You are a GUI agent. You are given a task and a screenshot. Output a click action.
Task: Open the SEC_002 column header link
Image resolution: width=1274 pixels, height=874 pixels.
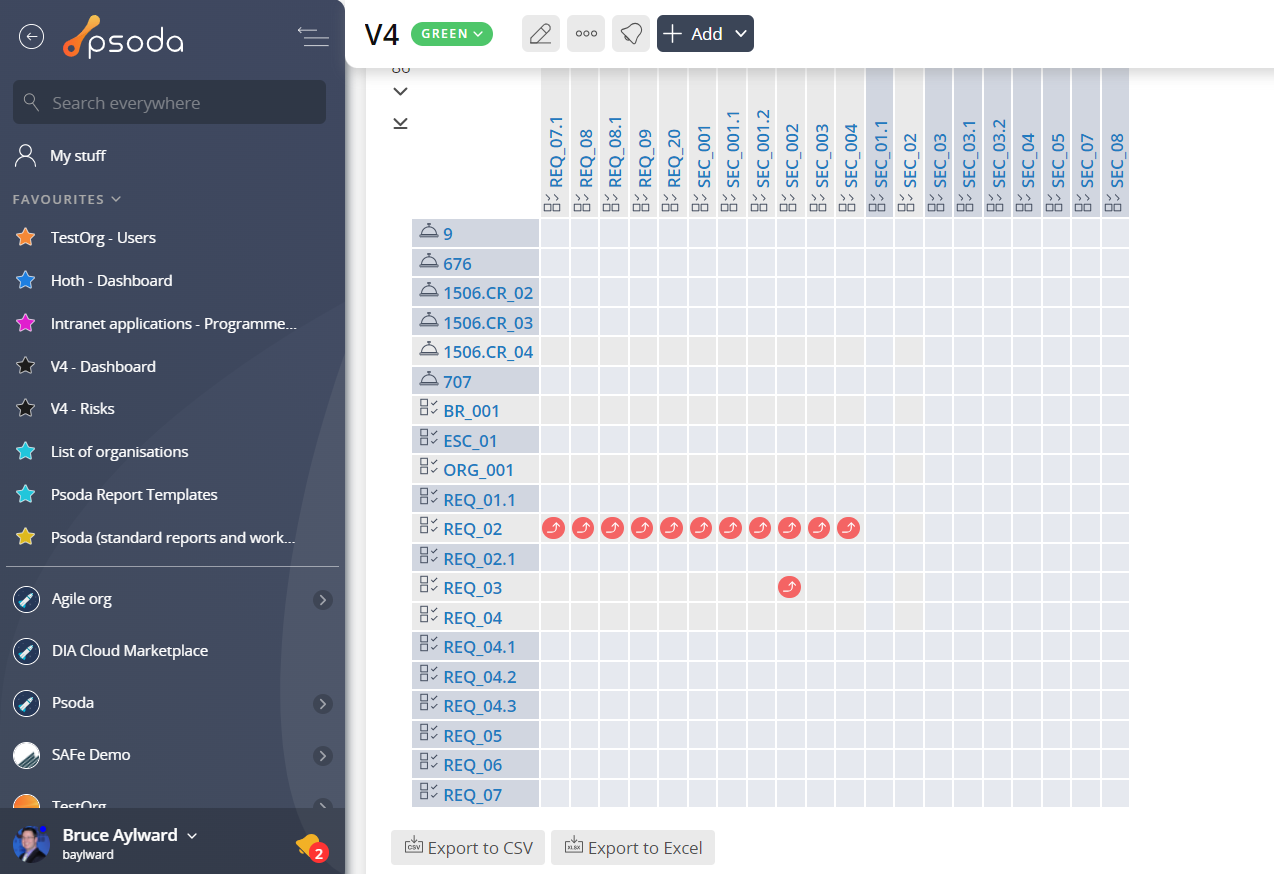pyautogui.click(x=792, y=155)
